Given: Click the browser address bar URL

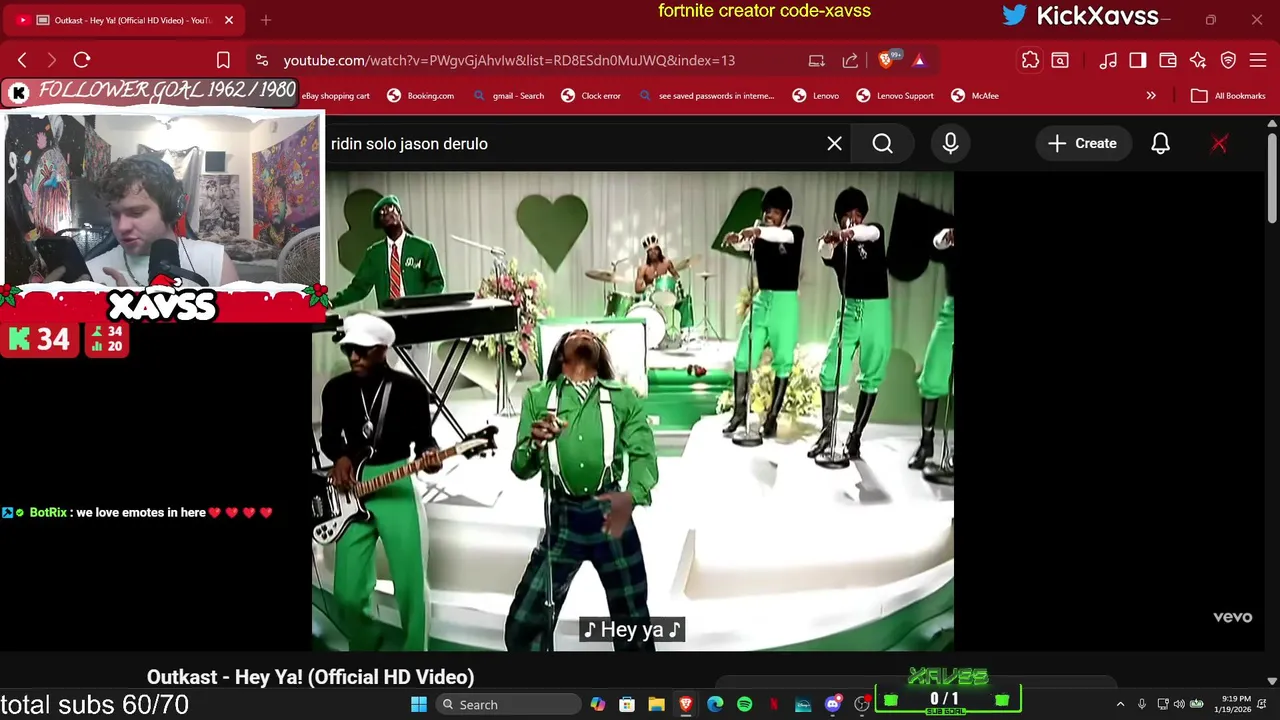Looking at the screenshot, I should [x=509, y=60].
